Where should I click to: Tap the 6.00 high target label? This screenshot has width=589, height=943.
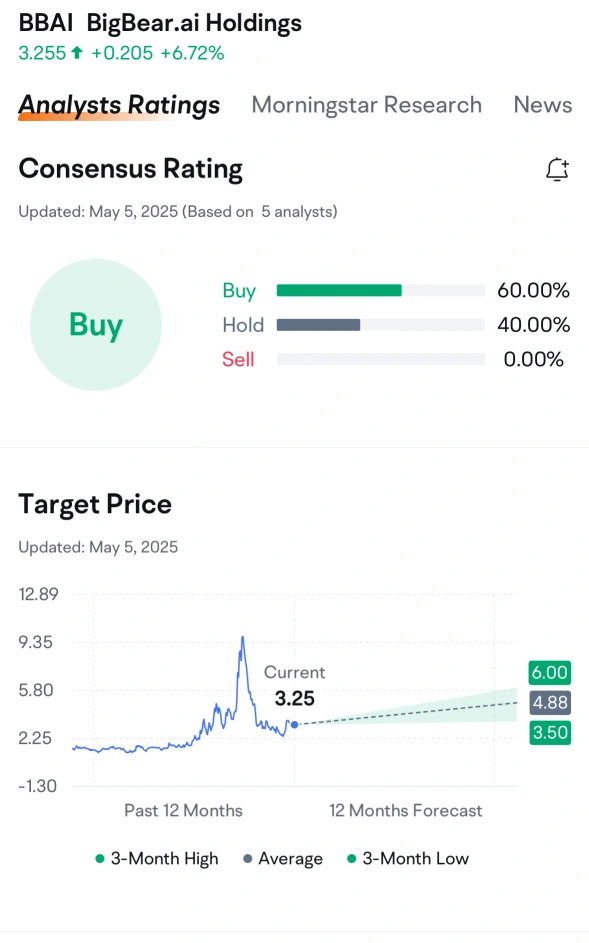click(x=550, y=672)
